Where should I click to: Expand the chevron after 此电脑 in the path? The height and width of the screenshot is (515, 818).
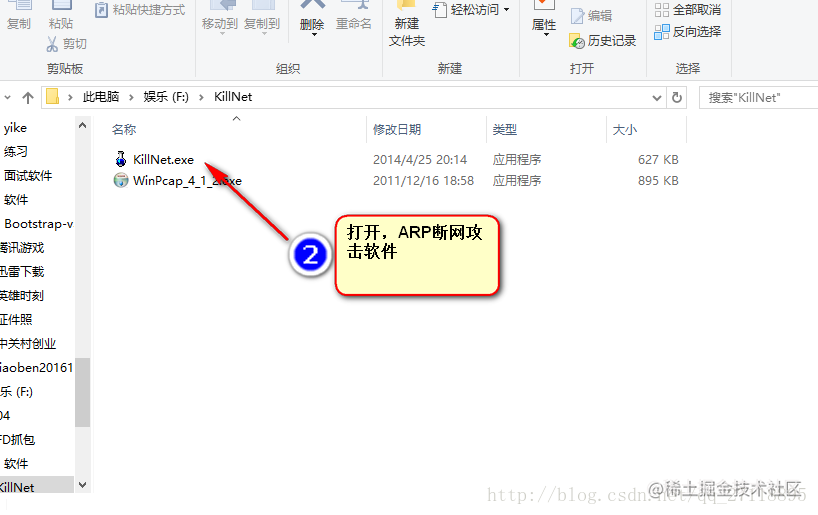(131, 97)
